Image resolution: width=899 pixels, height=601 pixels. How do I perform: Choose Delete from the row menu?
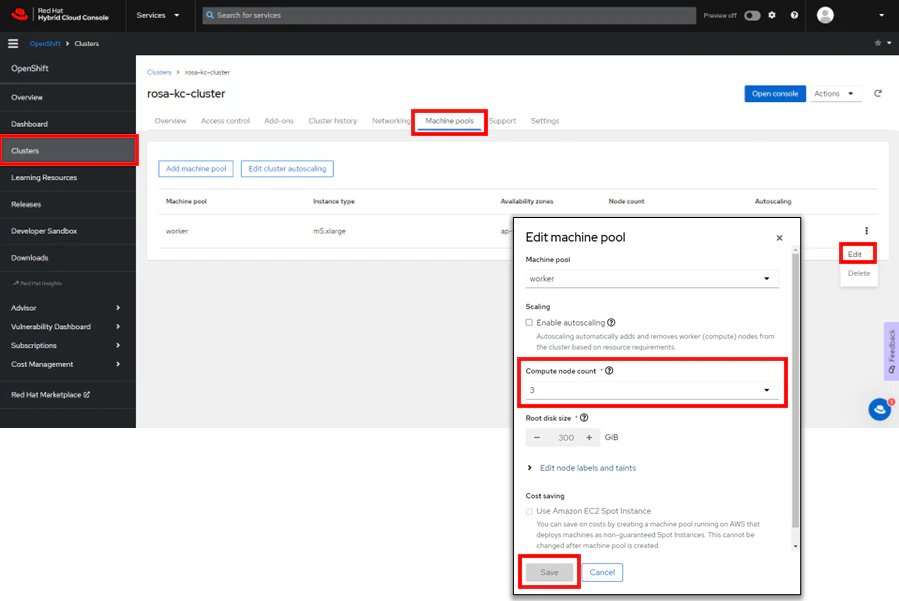[x=859, y=274]
